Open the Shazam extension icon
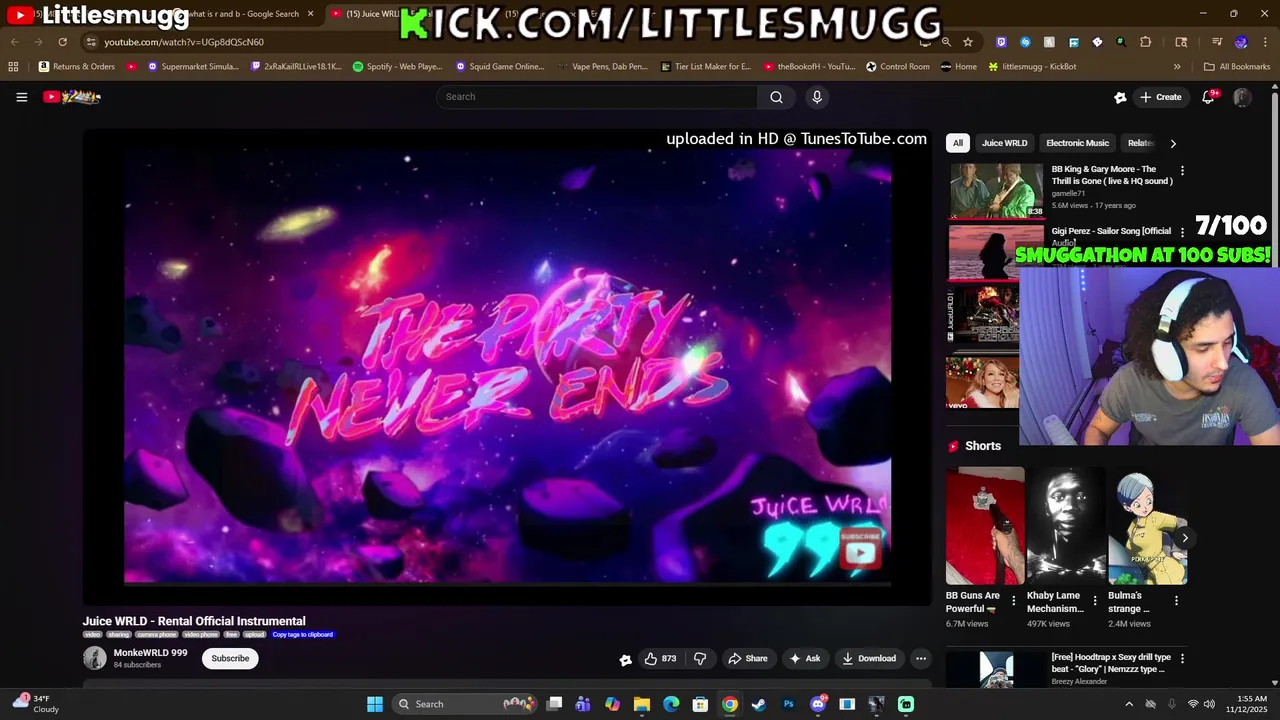Viewport: 1280px width, 720px height. [1025, 42]
